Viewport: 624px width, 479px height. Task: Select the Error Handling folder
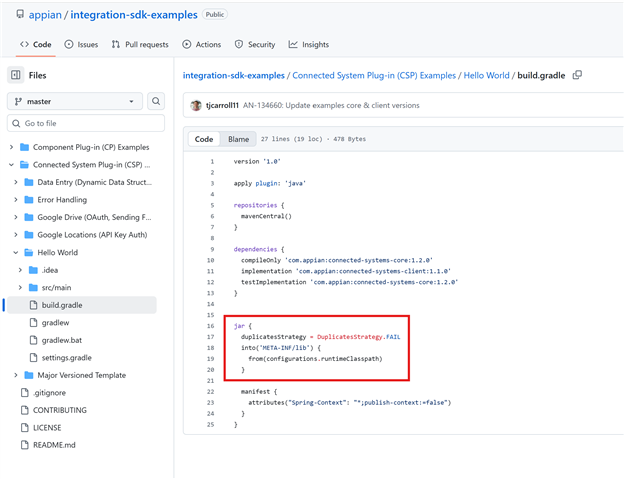tap(62, 200)
